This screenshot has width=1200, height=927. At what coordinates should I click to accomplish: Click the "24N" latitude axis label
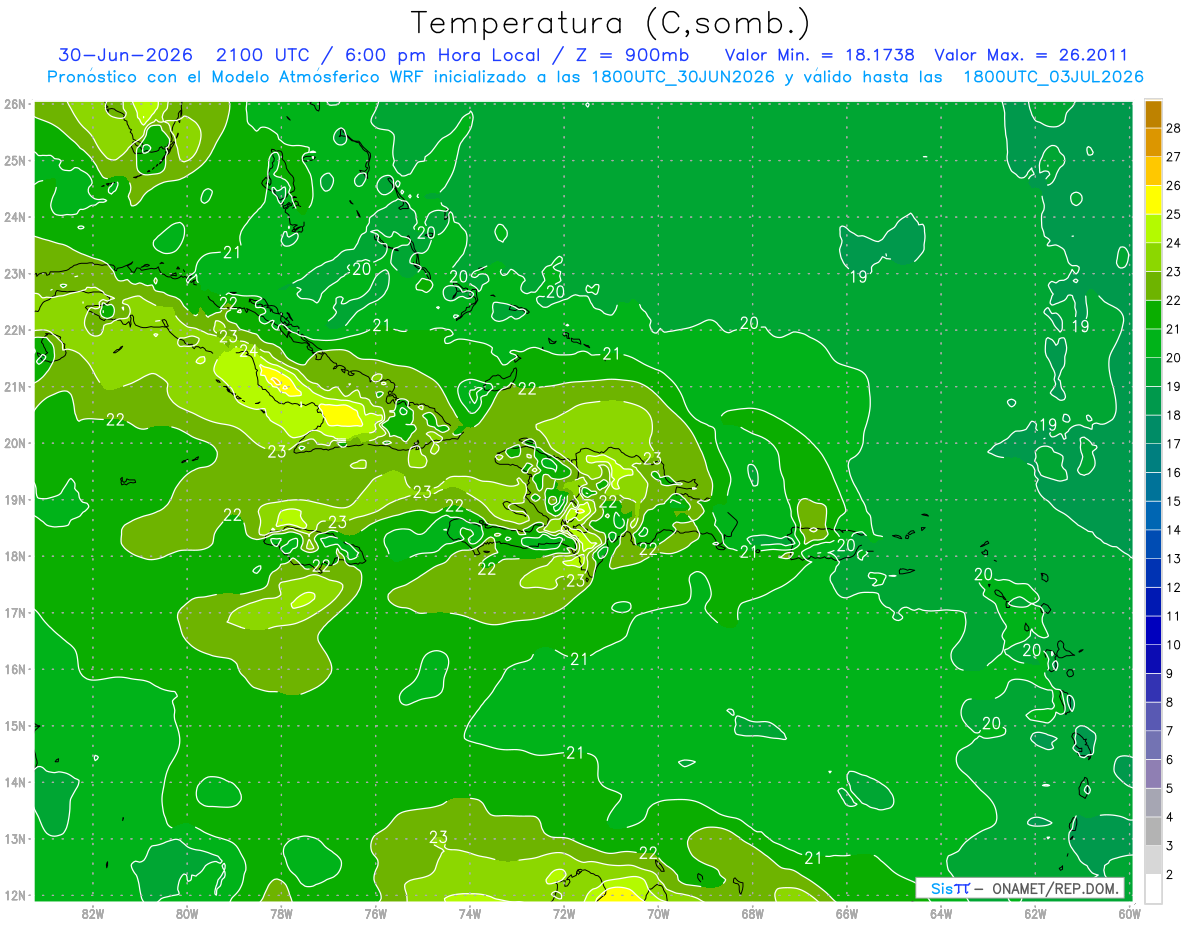(x=14, y=217)
